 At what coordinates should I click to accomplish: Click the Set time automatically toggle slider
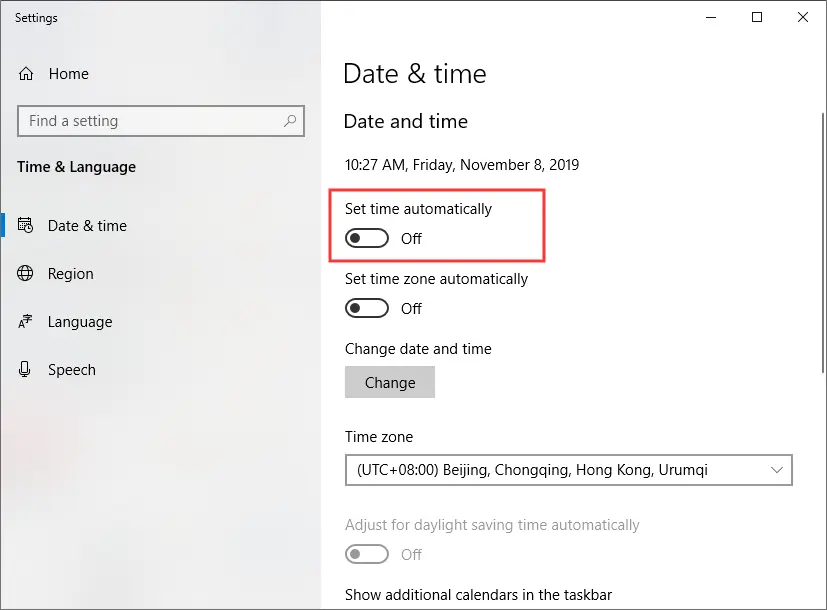[366, 238]
